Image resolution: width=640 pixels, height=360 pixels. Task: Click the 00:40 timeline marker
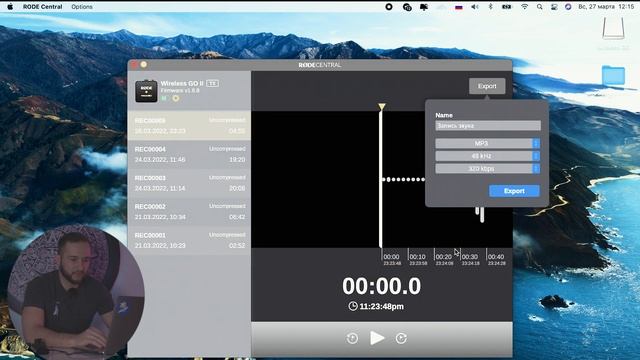(496, 257)
